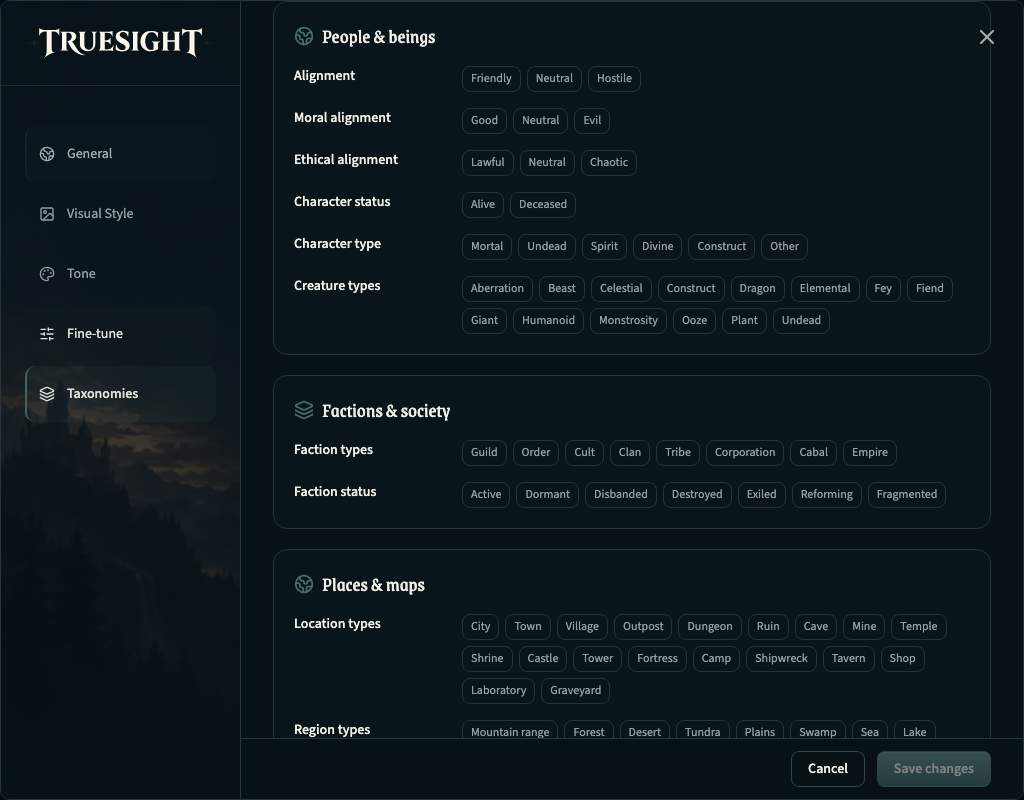Click the Giant creature type tag
This screenshot has height=800, width=1024.
click(x=484, y=321)
